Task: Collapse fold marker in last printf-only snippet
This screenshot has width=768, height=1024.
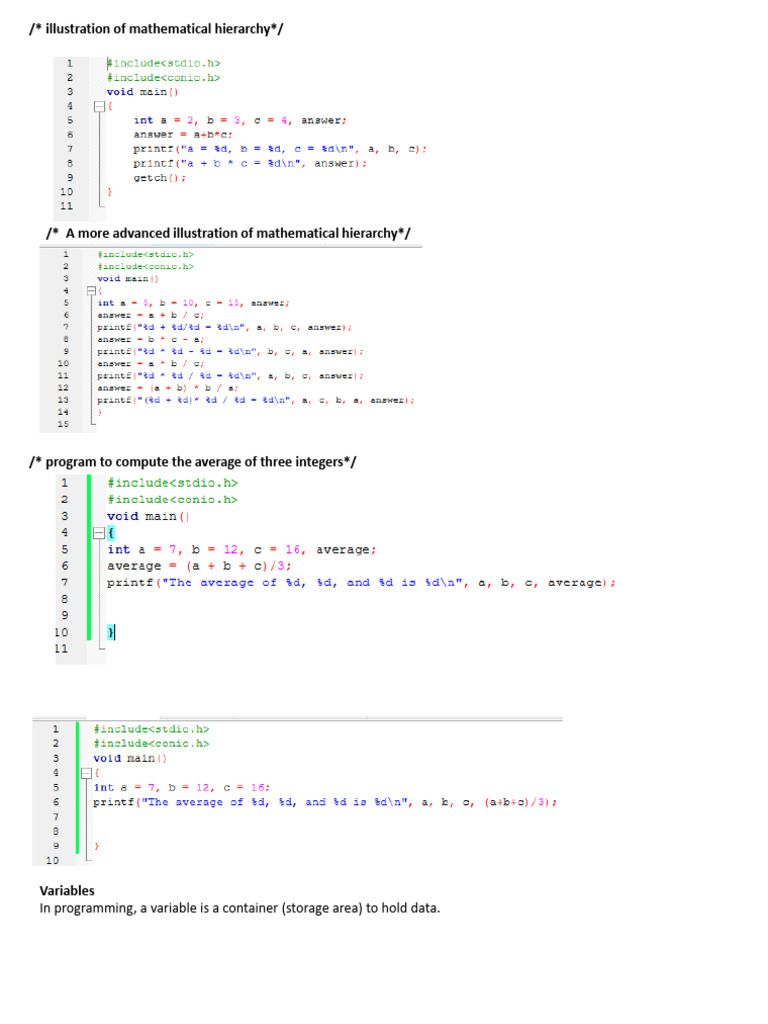Action: [x=86, y=773]
